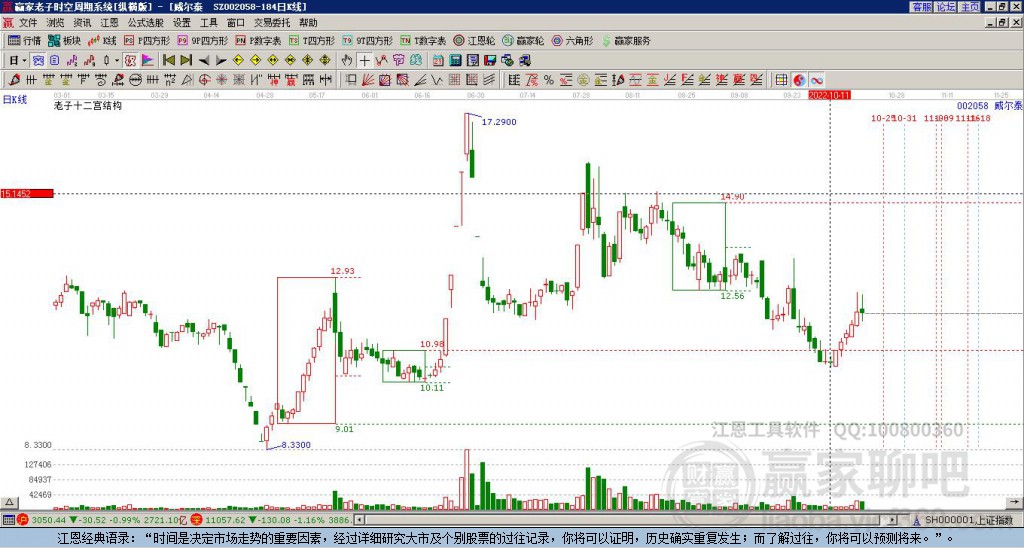Open the calculator icon
The image size is (1024, 548).
(456, 61)
